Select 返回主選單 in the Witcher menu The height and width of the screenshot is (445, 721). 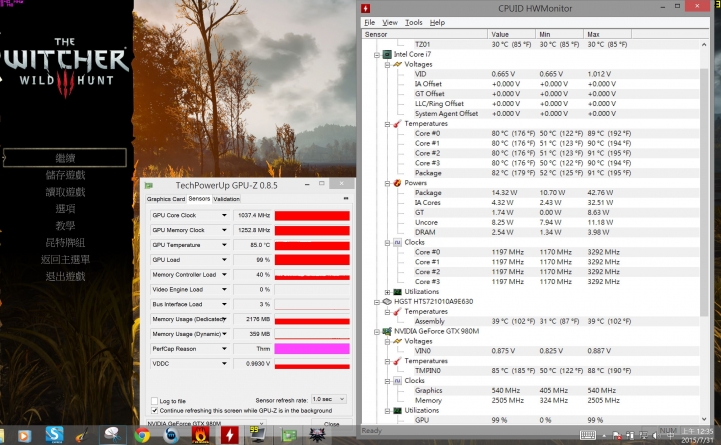click(65, 260)
